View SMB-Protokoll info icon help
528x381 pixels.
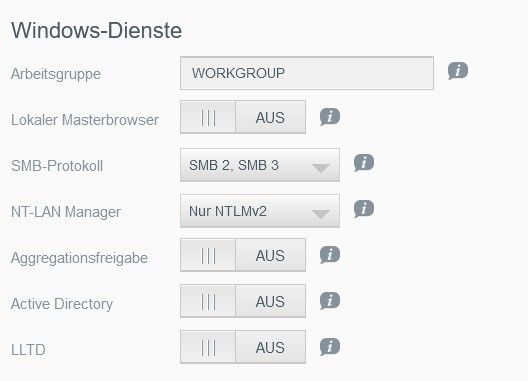tap(364, 163)
